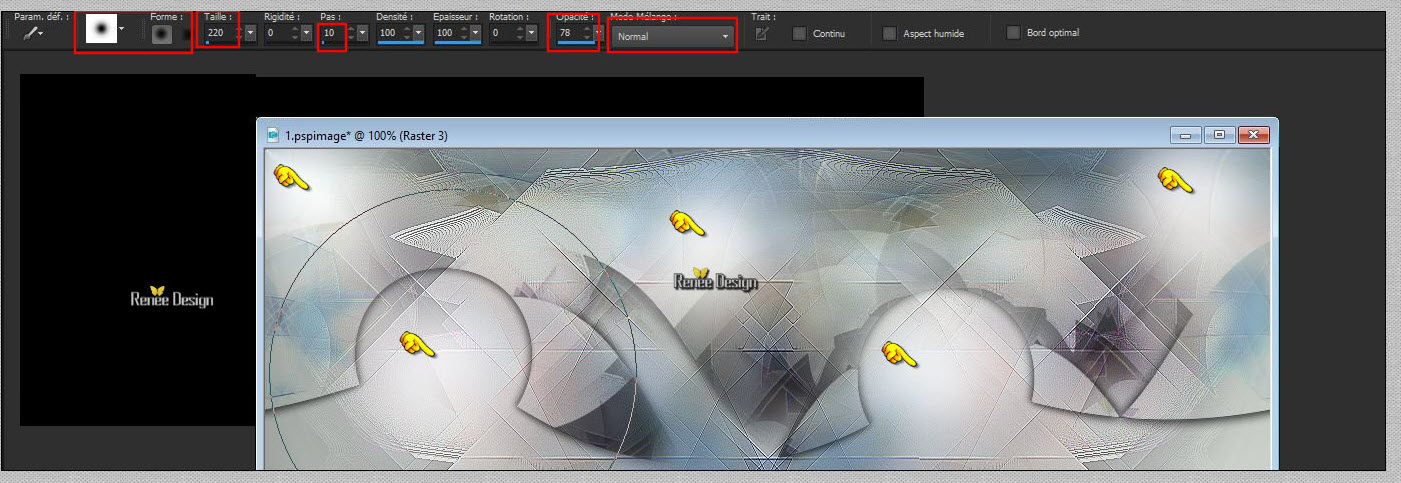This screenshot has width=1401, height=483.
Task: Click the 1.pspimage window title icon
Action: [273, 135]
